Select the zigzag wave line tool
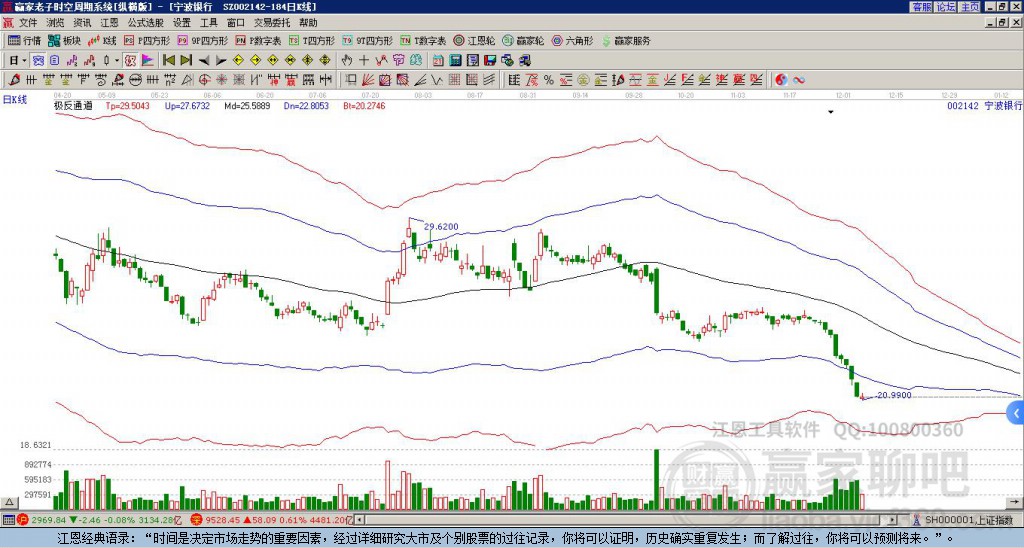This screenshot has height=548, width=1024. pyautogui.click(x=436, y=80)
